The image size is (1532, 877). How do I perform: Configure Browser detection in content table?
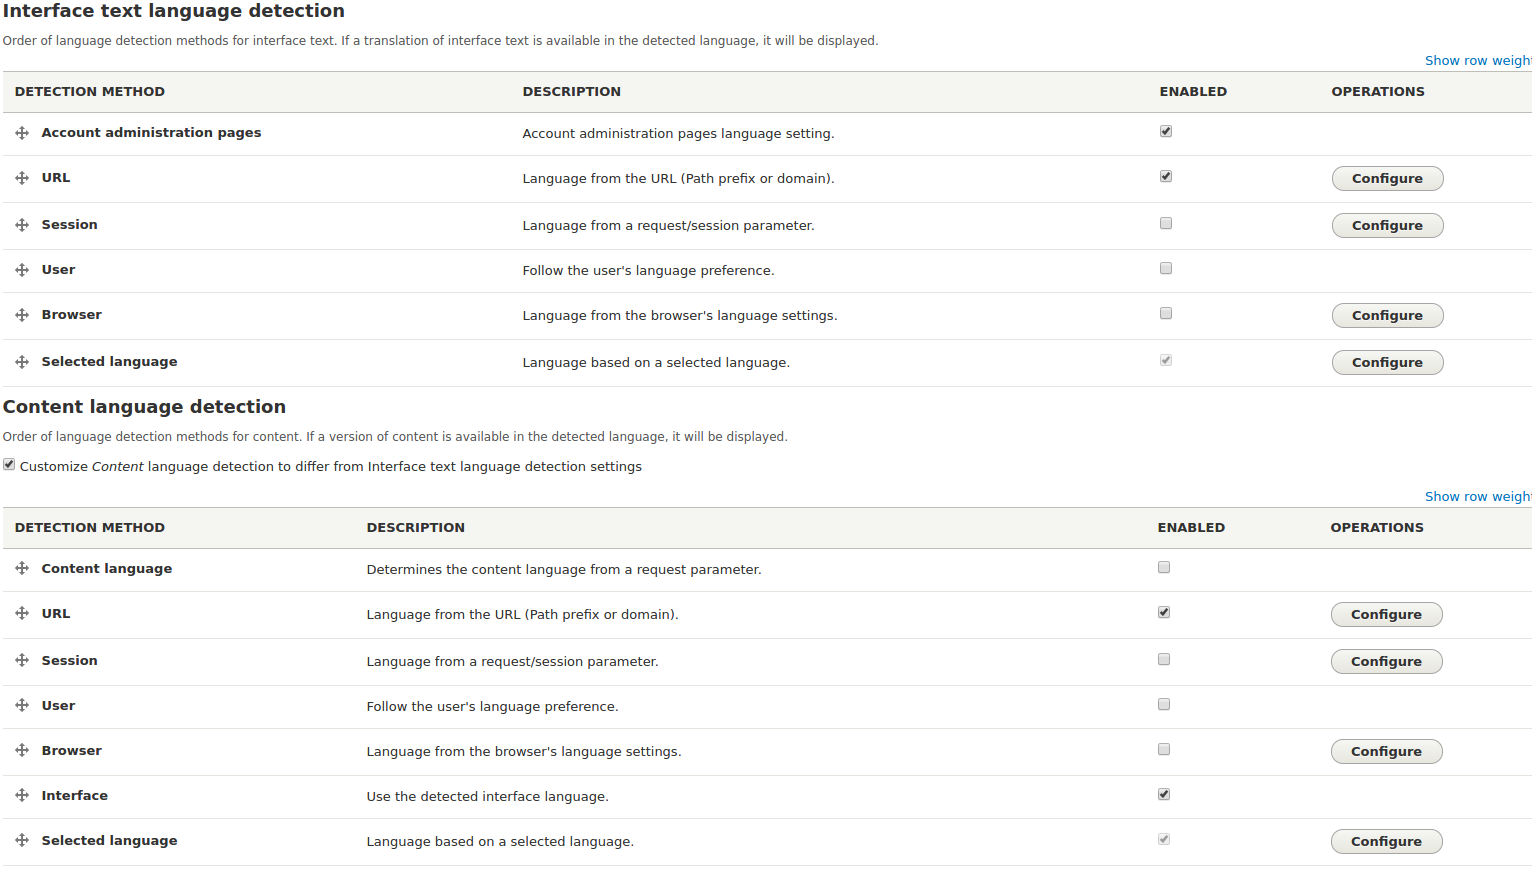[x=1386, y=751]
